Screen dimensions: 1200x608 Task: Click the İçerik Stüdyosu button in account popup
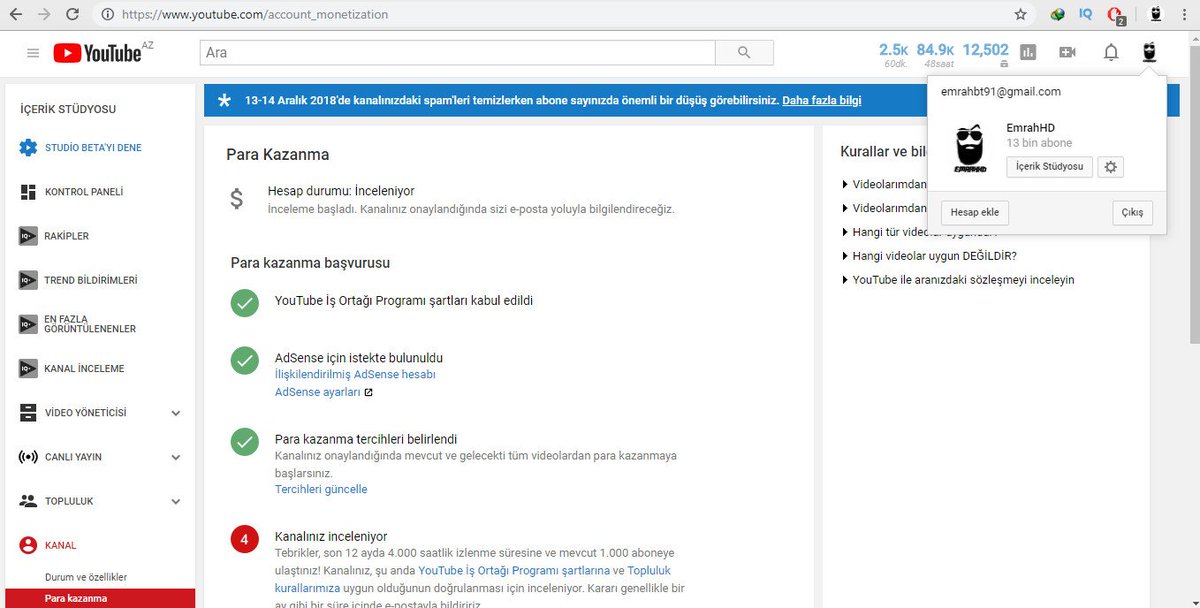pyautogui.click(x=1049, y=167)
